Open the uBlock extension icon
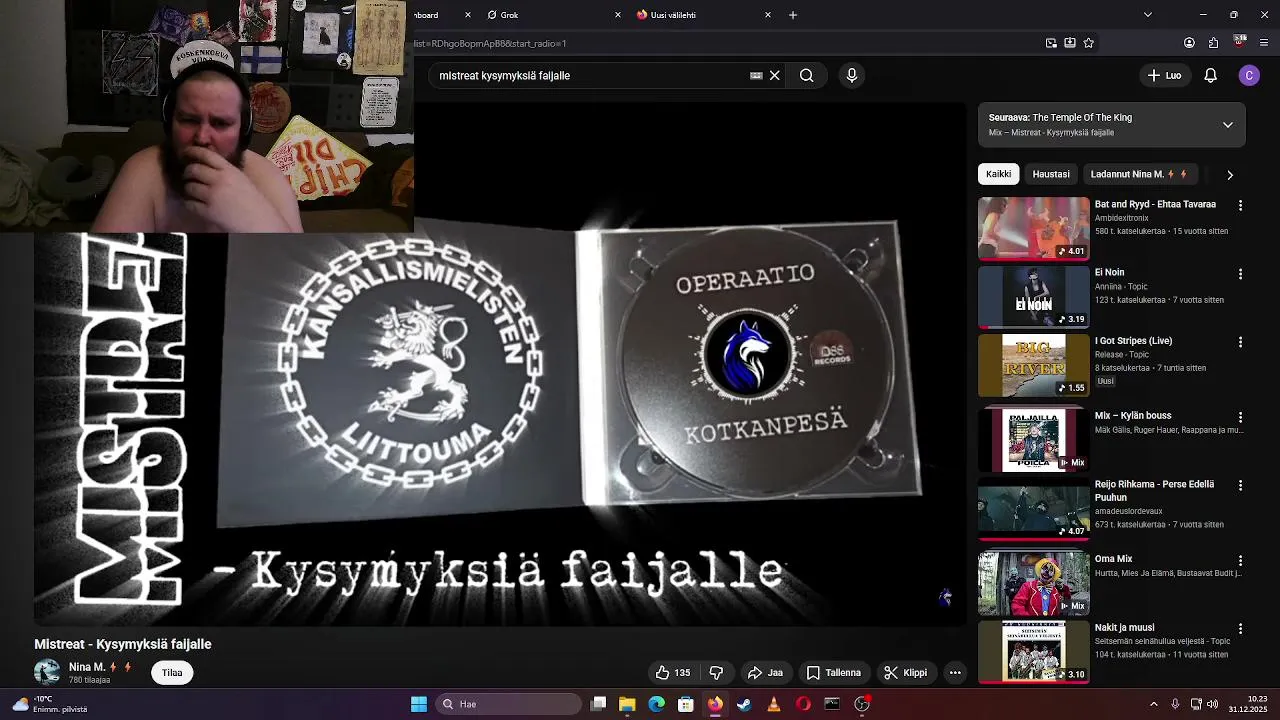This screenshot has height=720, width=1280. (1240, 42)
